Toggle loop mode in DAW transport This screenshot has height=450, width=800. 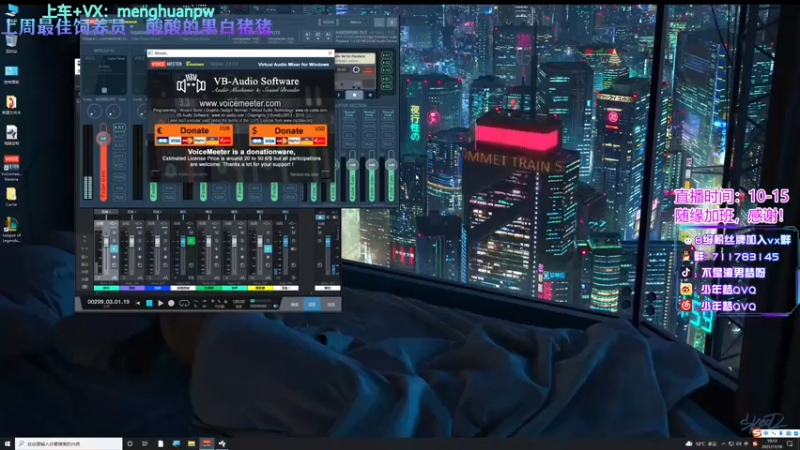(x=184, y=303)
